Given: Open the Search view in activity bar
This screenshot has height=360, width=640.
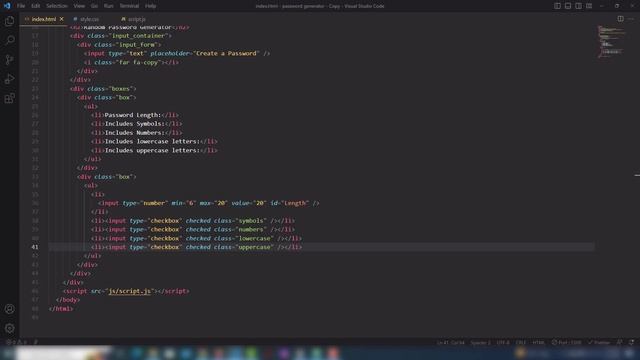Looking at the screenshot, I should (x=9, y=40).
